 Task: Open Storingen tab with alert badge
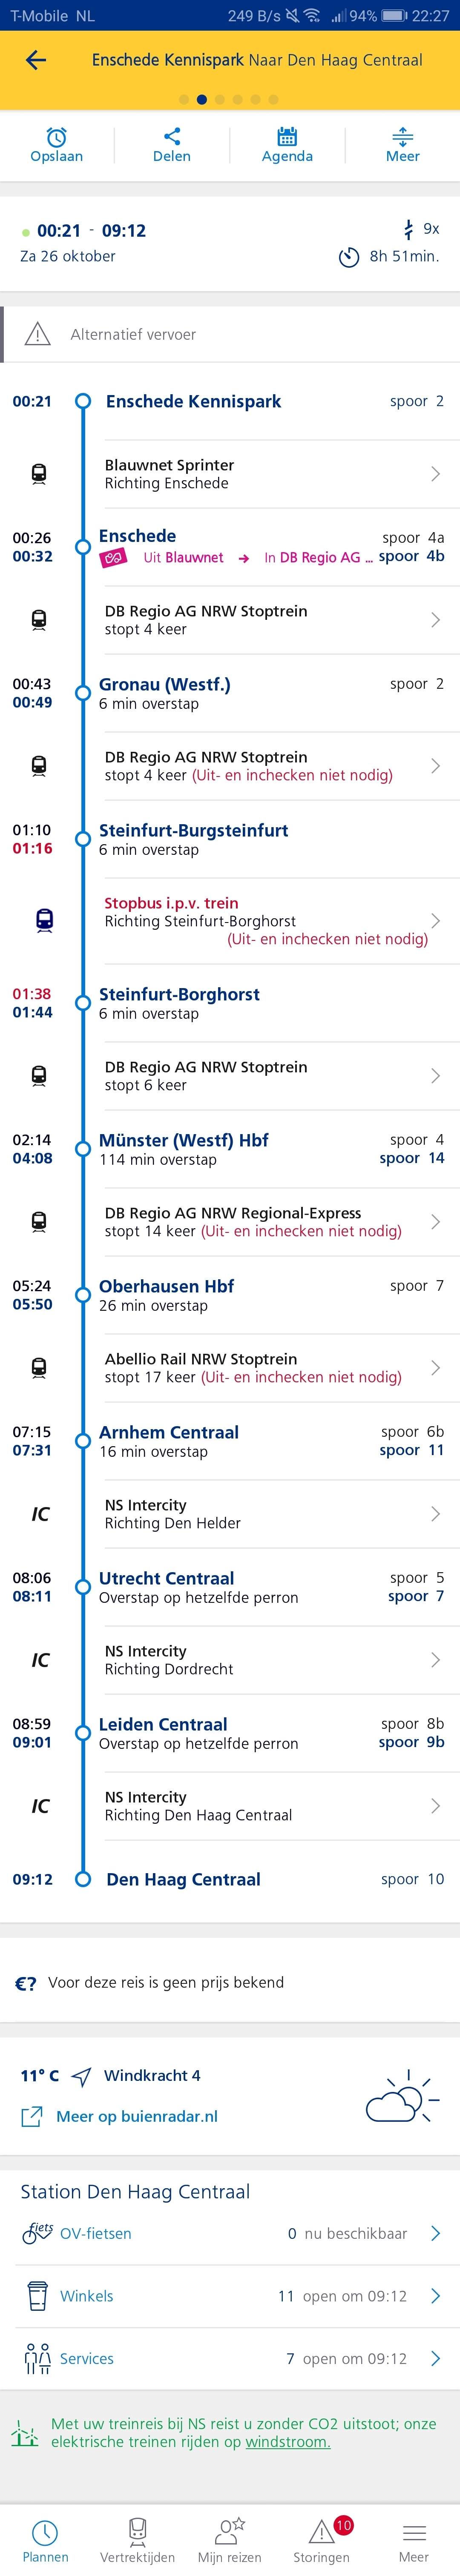tap(322, 2540)
